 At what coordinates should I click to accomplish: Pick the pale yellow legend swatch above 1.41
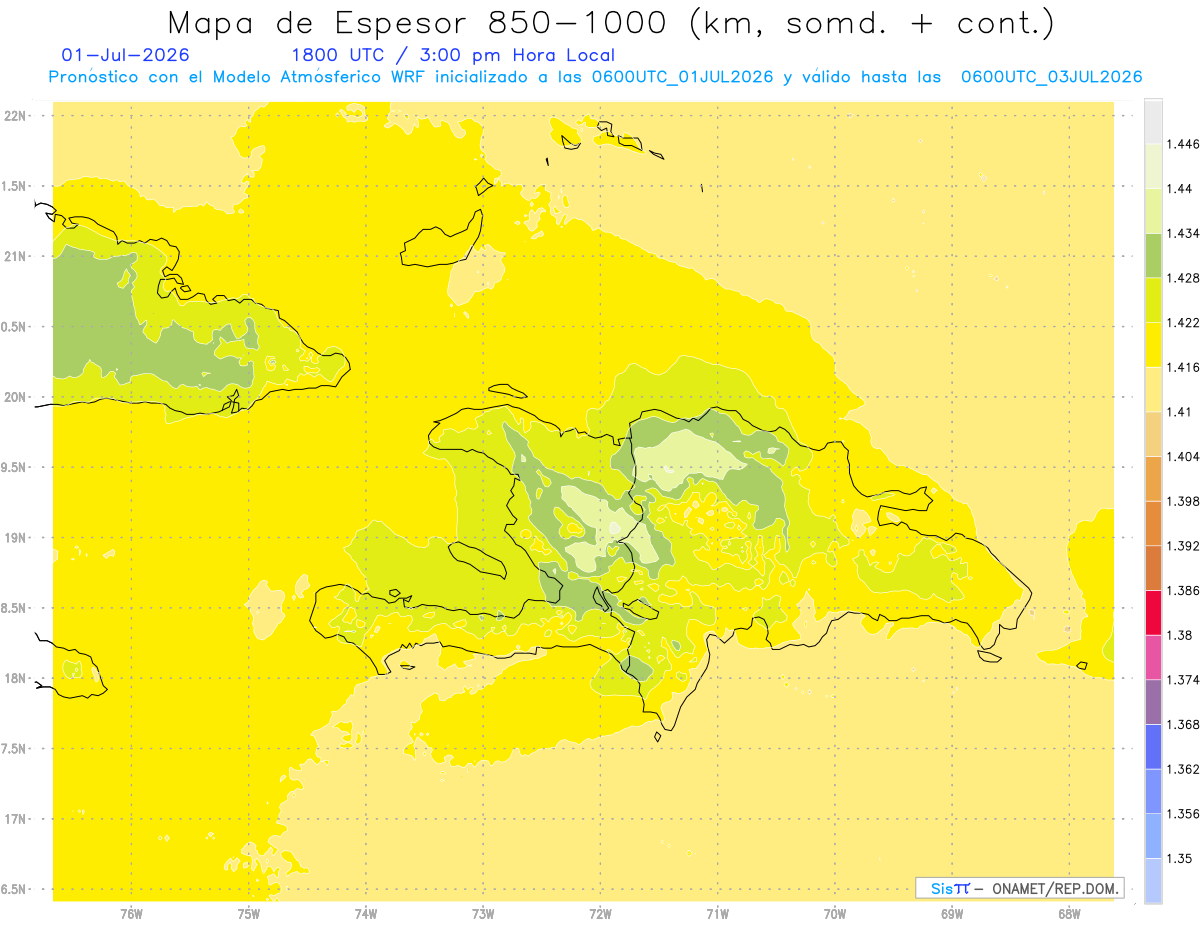coord(1154,389)
